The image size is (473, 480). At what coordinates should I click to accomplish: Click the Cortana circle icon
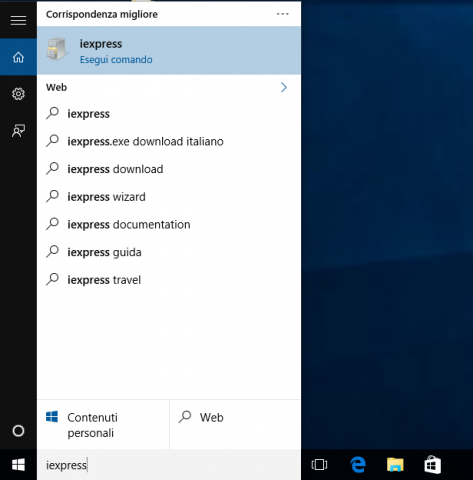coord(18,431)
